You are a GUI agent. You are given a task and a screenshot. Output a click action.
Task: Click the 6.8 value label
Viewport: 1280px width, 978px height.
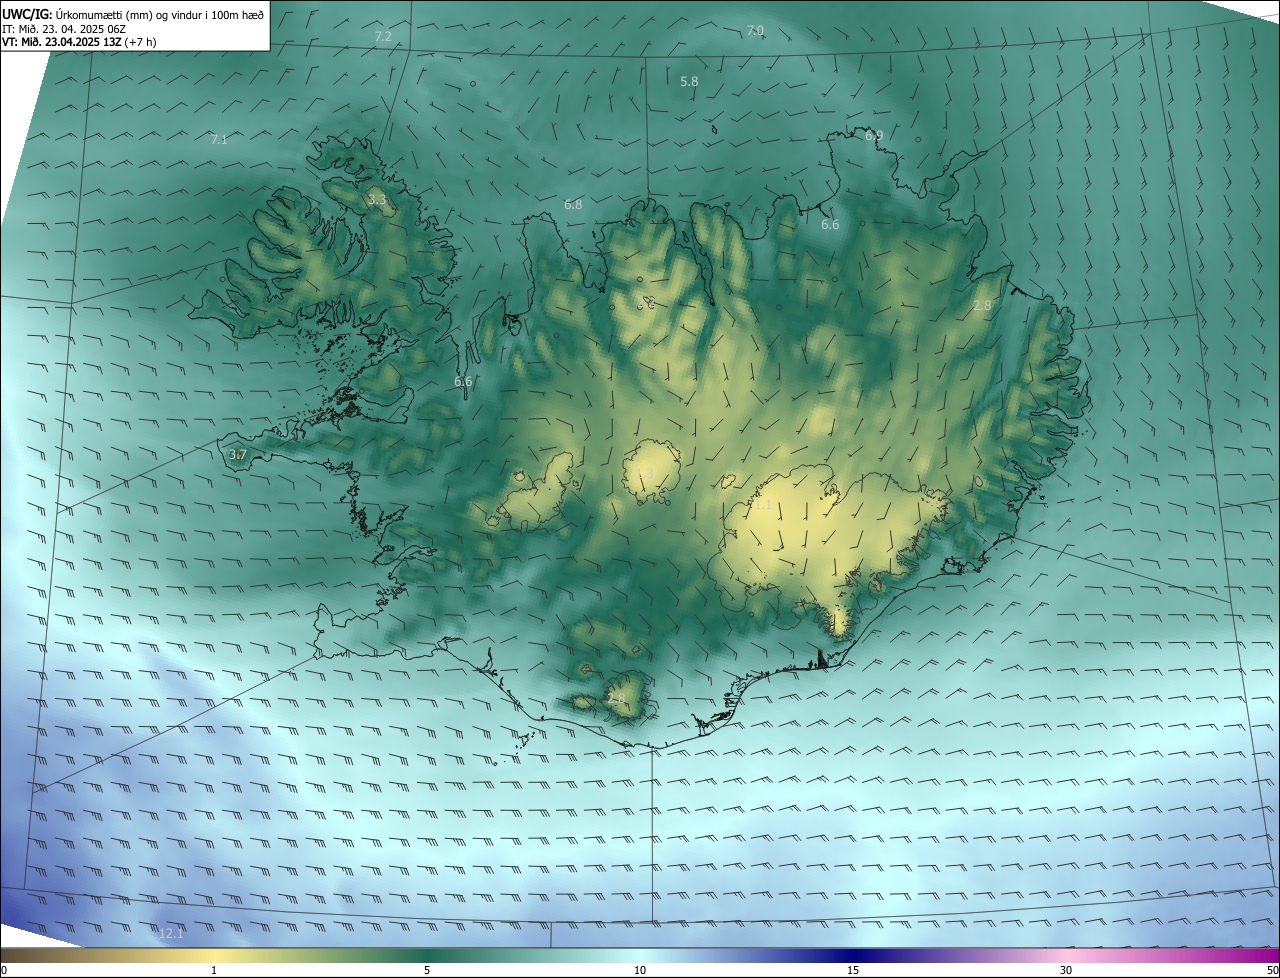point(573,204)
